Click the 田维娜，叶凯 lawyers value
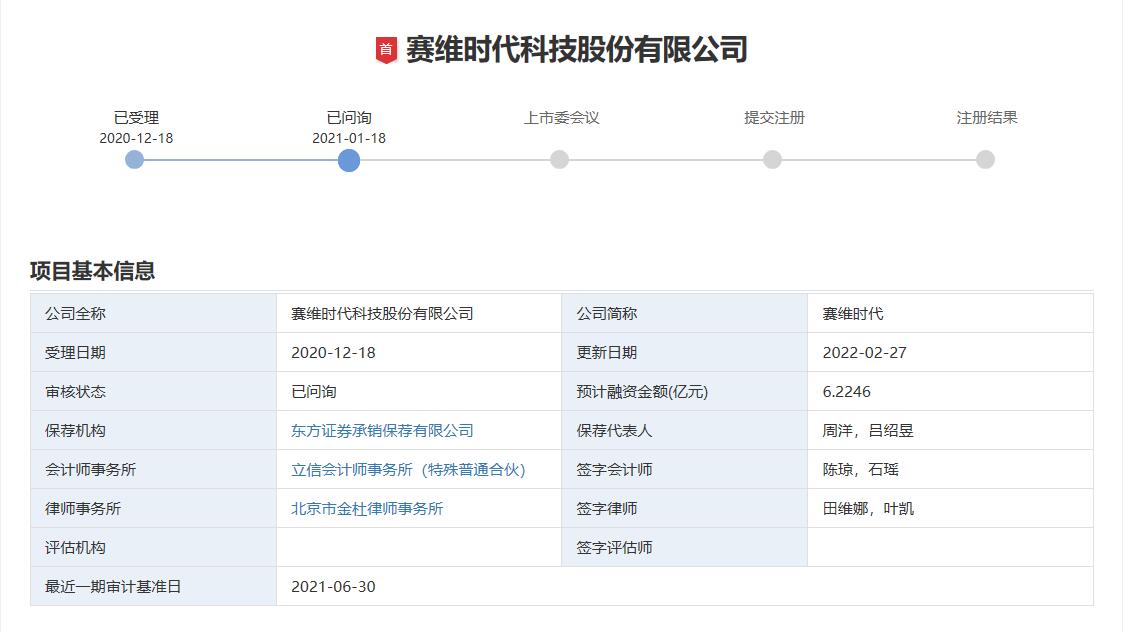The width and height of the screenshot is (1123, 632). [x=868, y=509]
